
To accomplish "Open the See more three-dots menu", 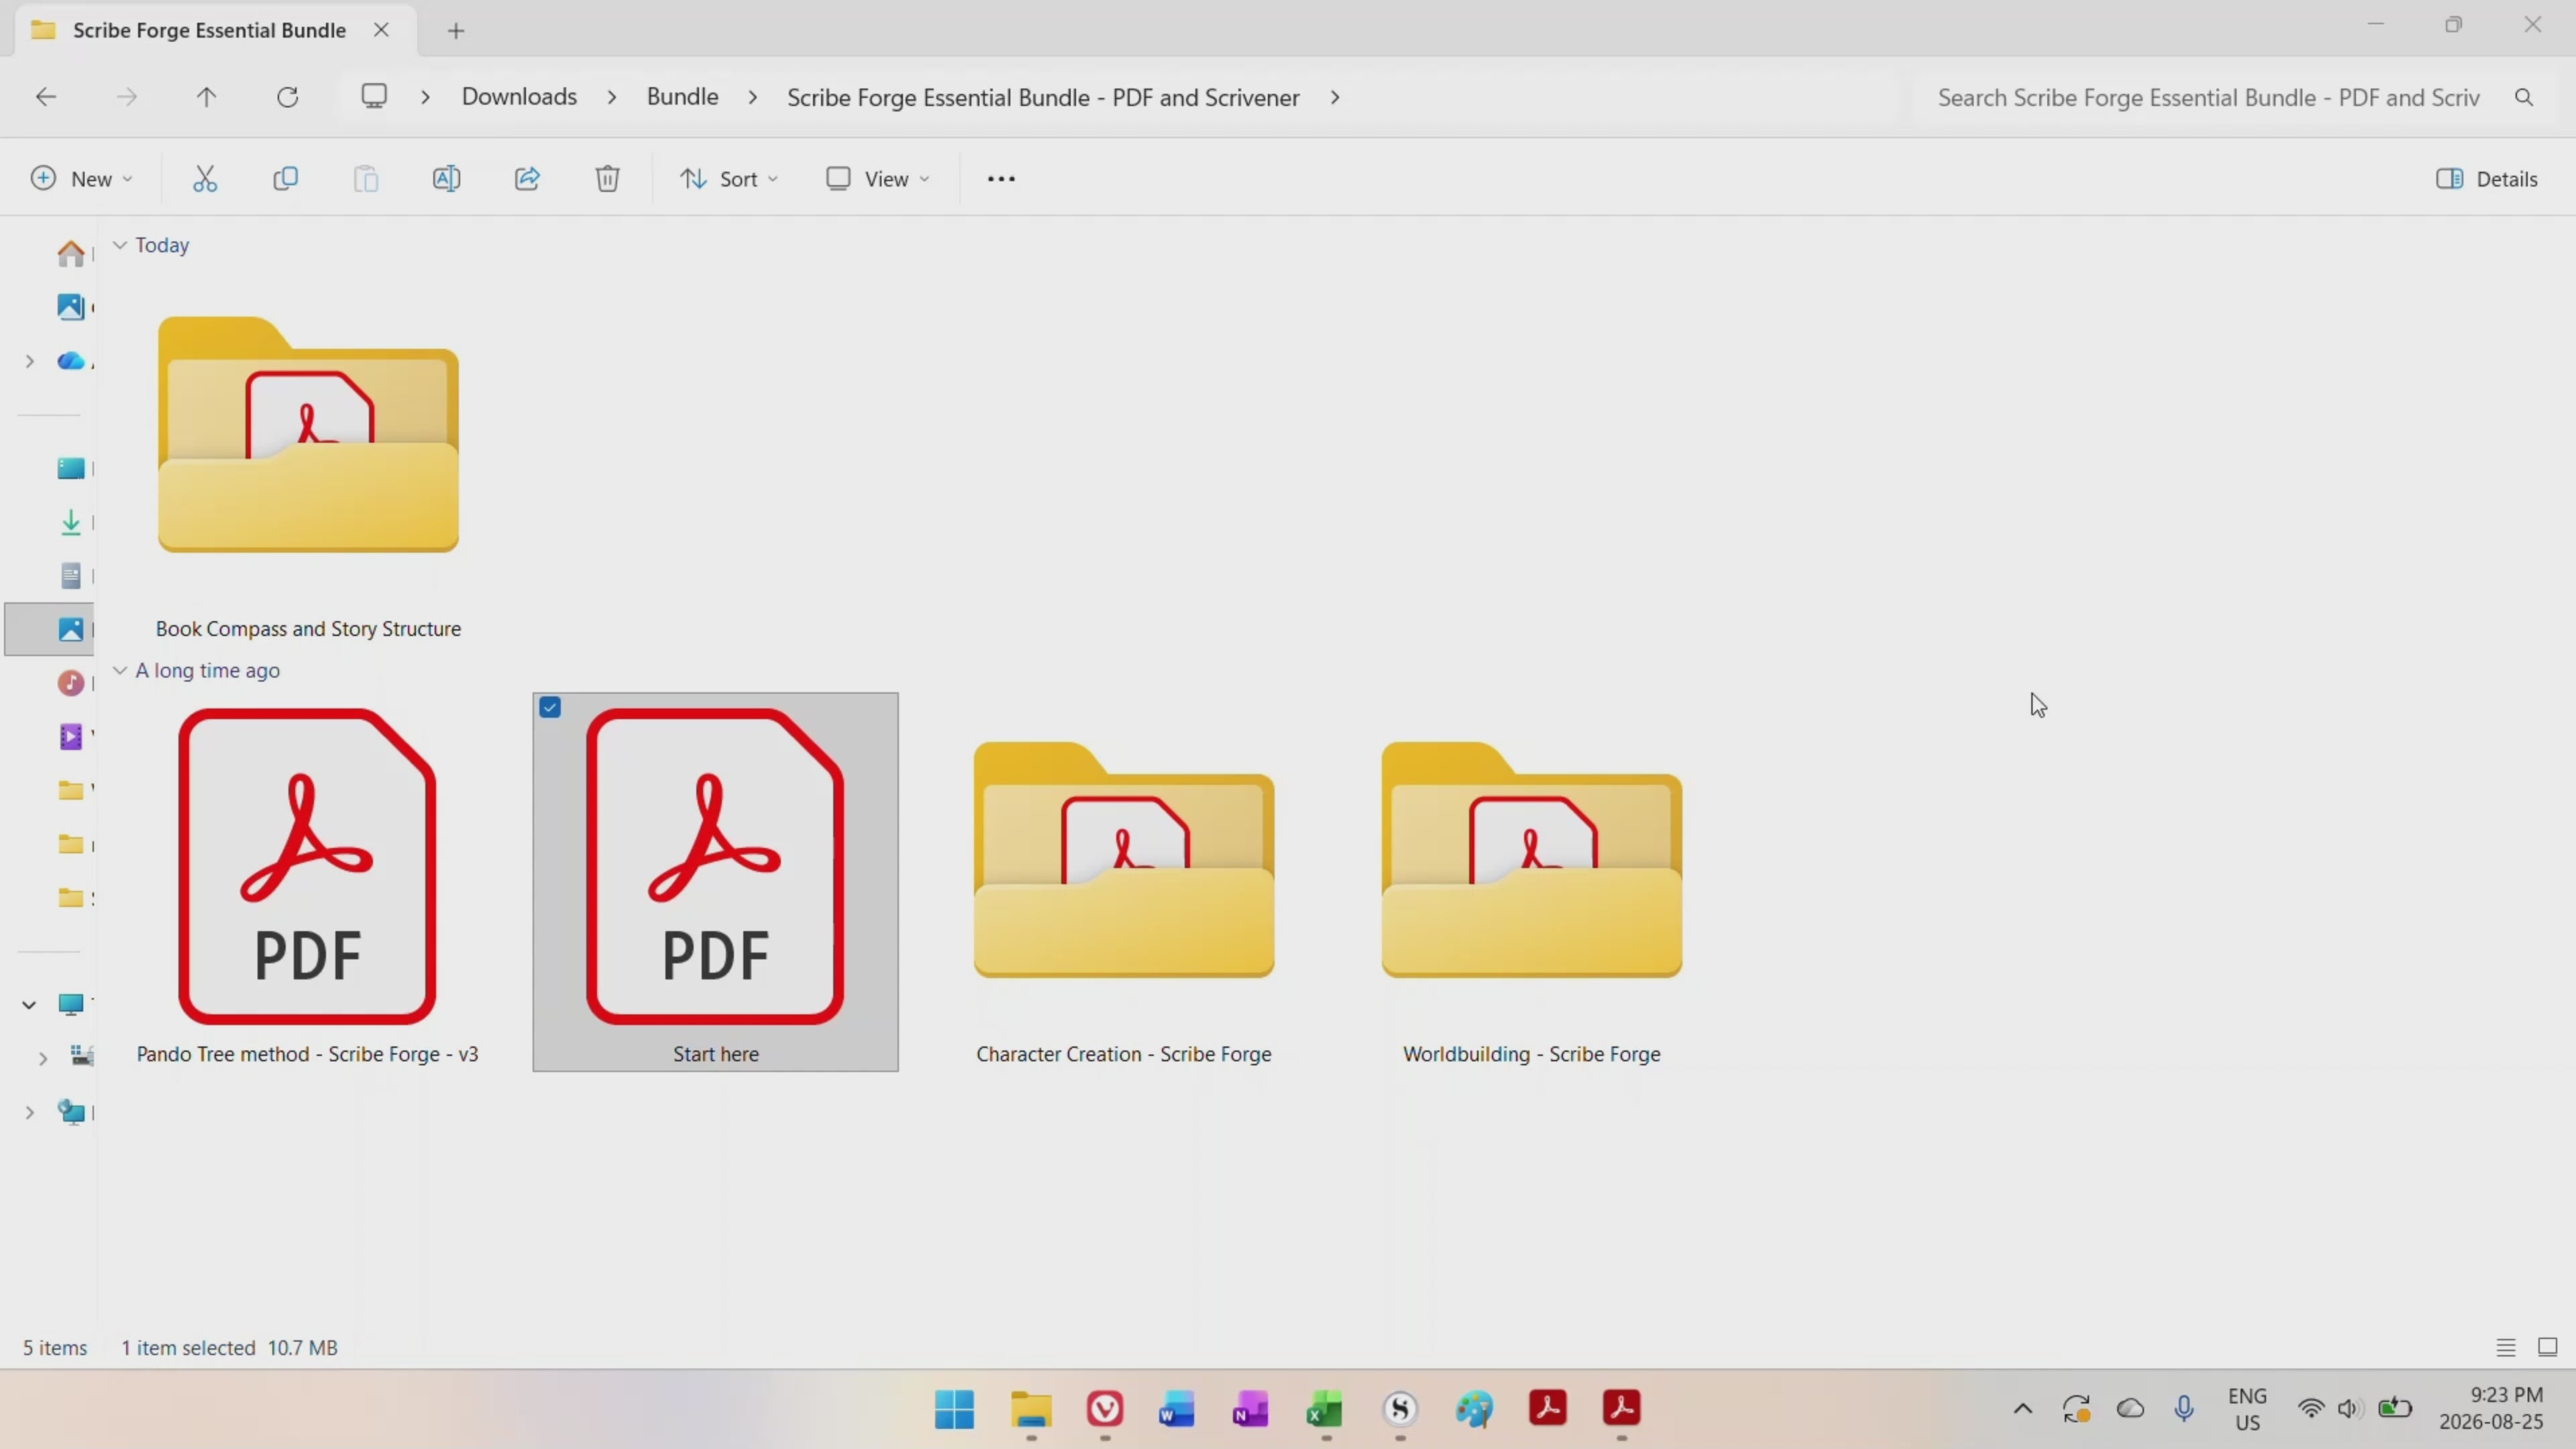I will 1001,179.
